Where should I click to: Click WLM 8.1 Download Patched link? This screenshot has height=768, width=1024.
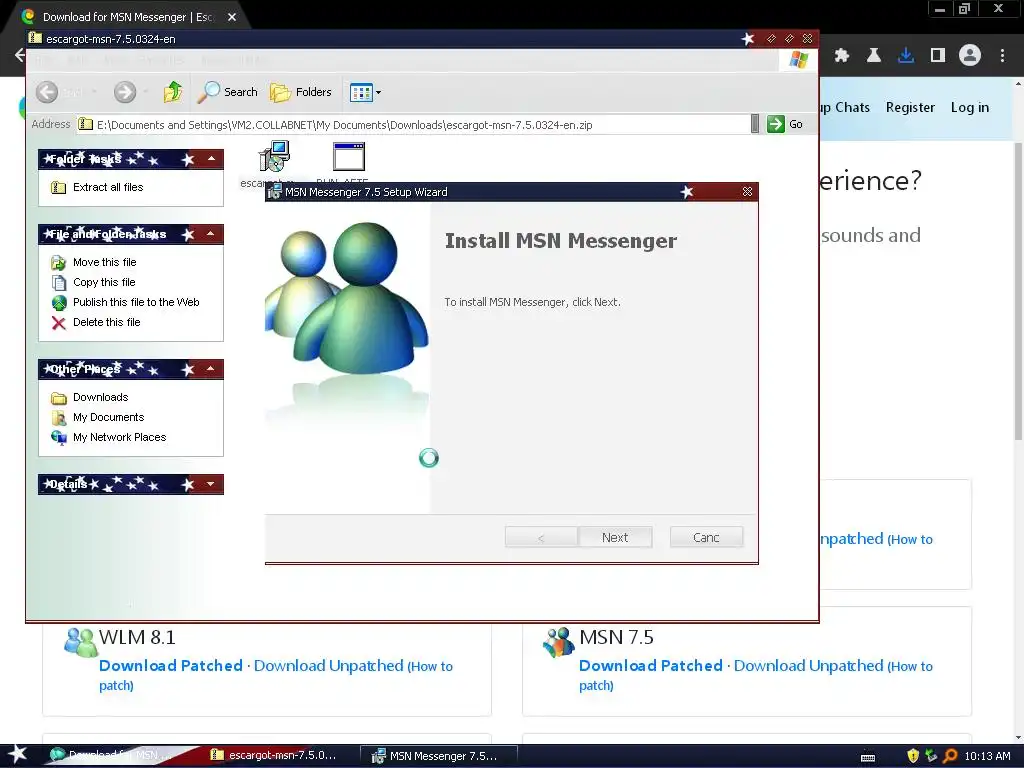pos(170,665)
